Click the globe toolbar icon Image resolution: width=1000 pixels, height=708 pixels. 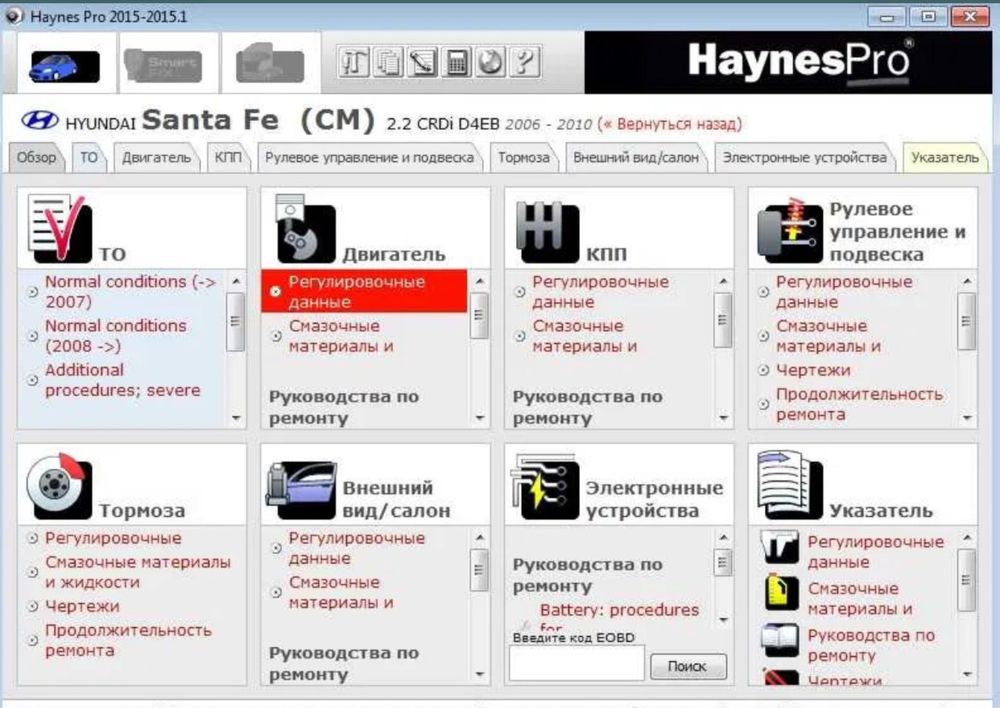point(490,63)
